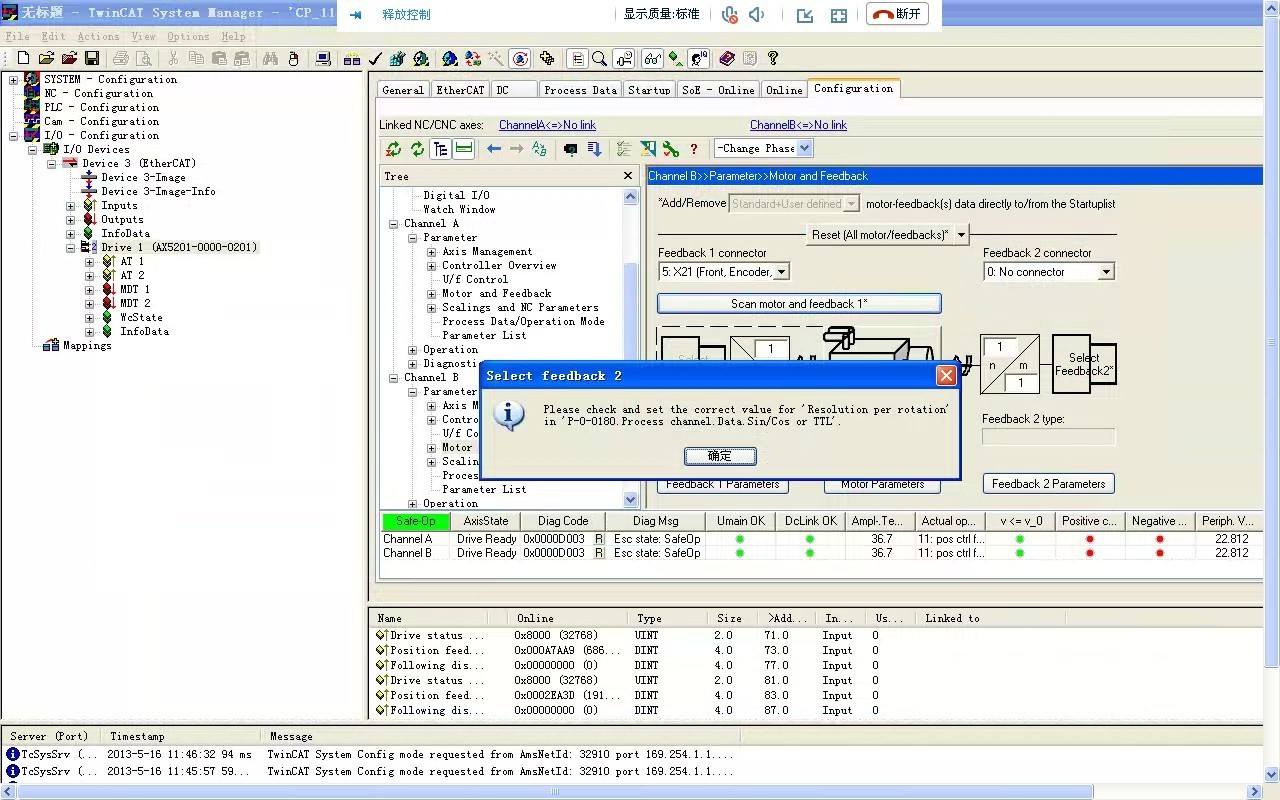Select Parameter List under Channel A
The image size is (1280, 800).
[484, 335]
